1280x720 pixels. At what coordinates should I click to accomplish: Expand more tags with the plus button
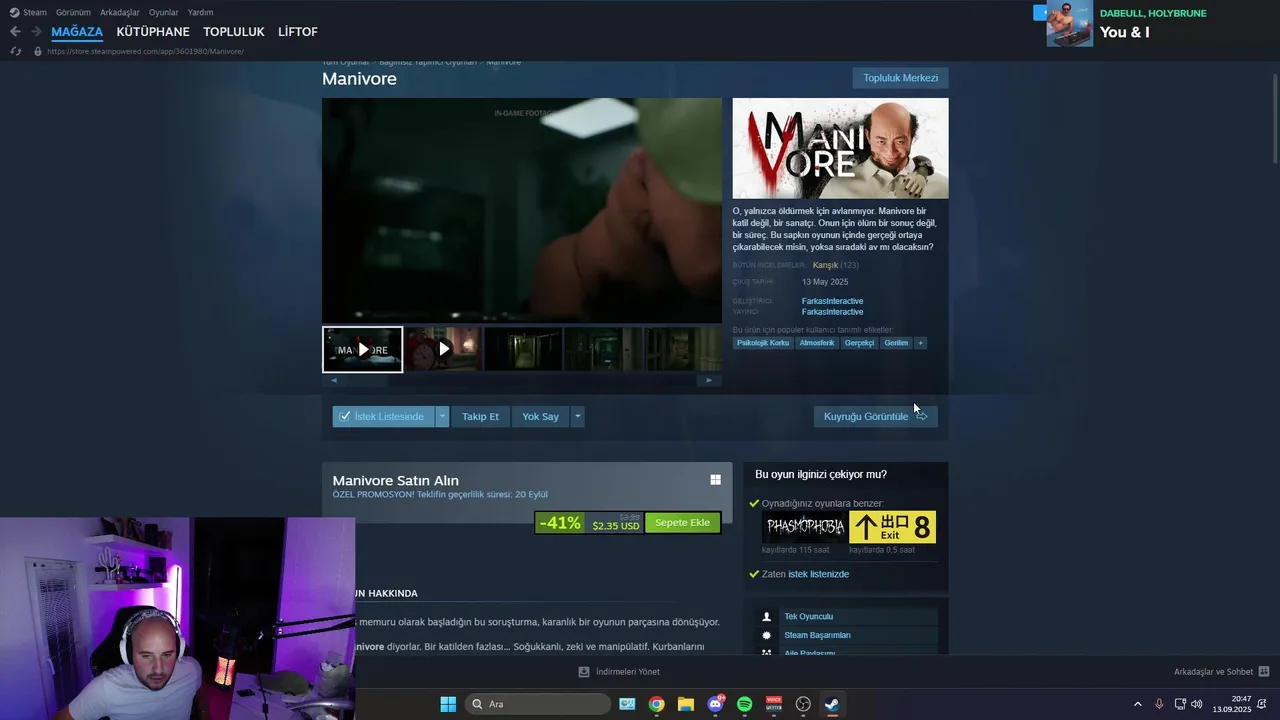pos(920,343)
